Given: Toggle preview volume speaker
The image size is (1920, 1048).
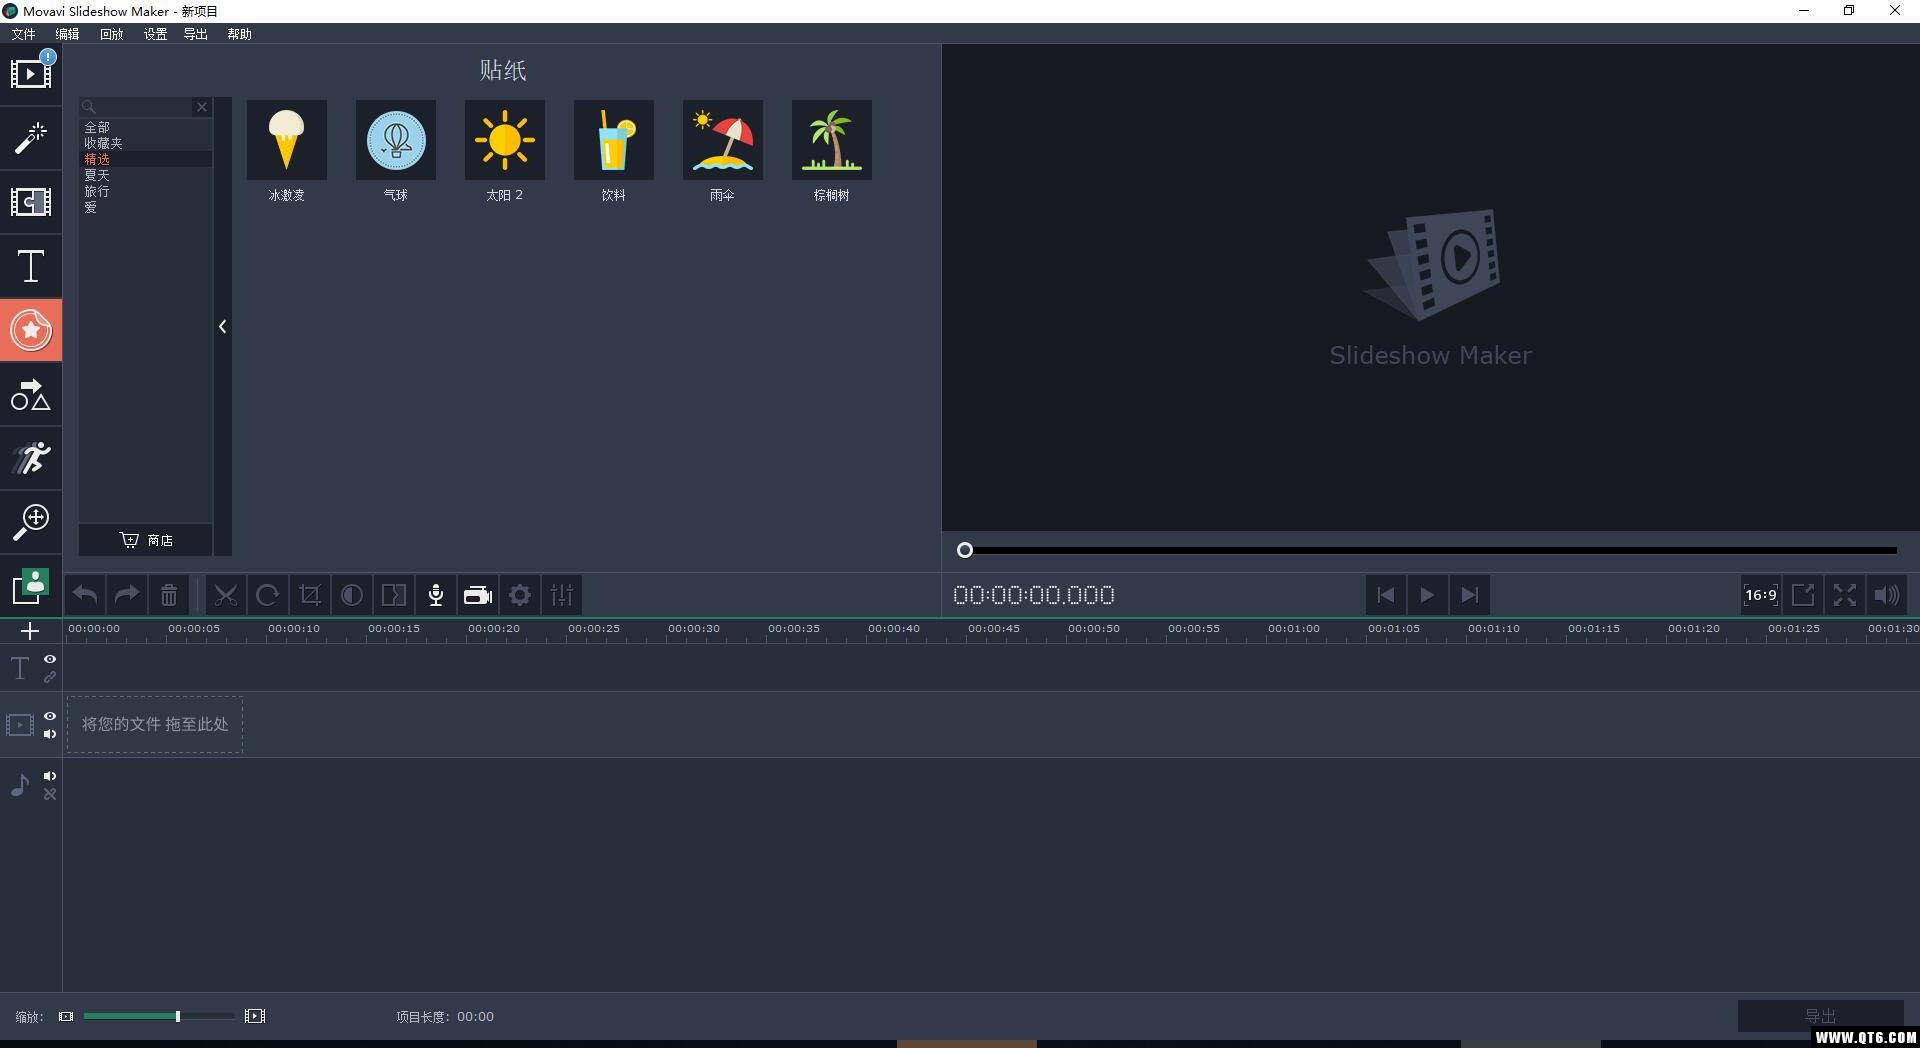Looking at the screenshot, I should 1887,595.
